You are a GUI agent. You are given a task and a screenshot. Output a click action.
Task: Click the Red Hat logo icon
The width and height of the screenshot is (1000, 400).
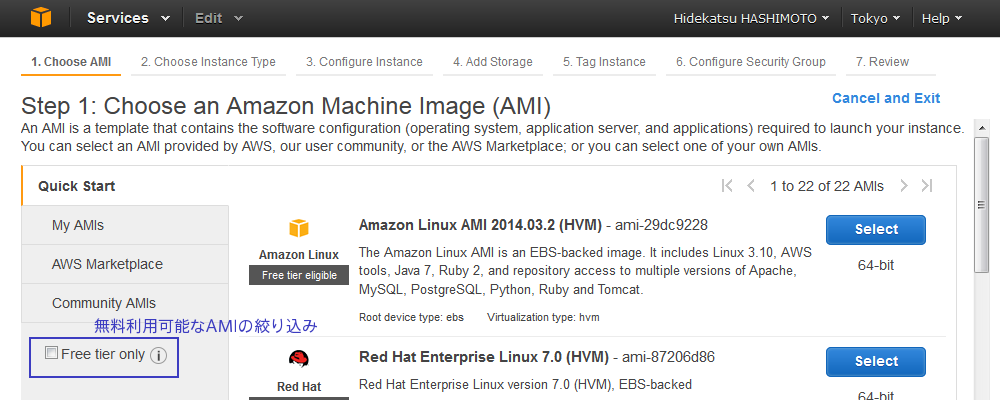pyautogui.click(x=298, y=360)
